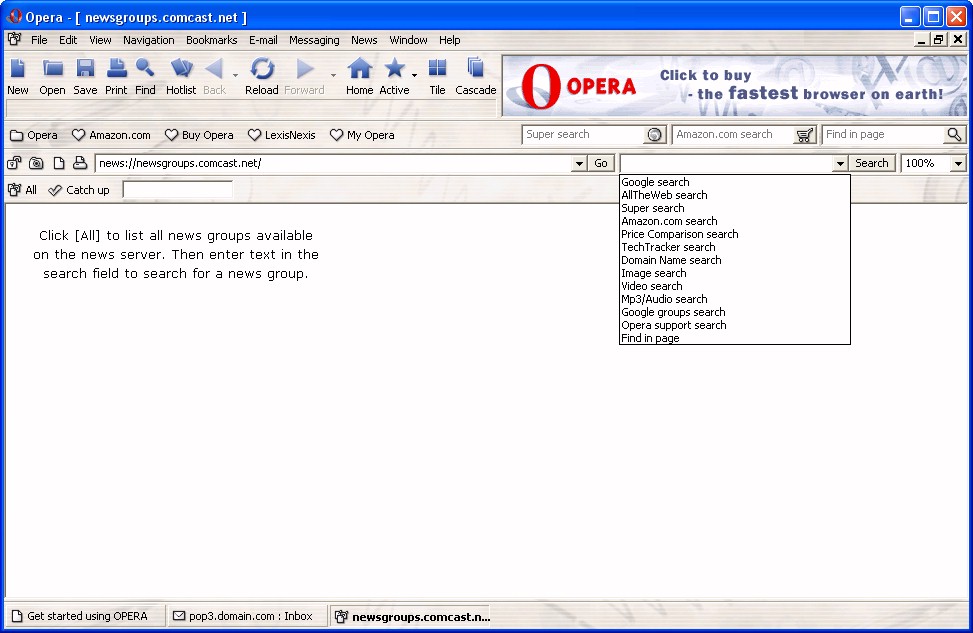
Task: Click the Search button
Action: tap(872, 163)
